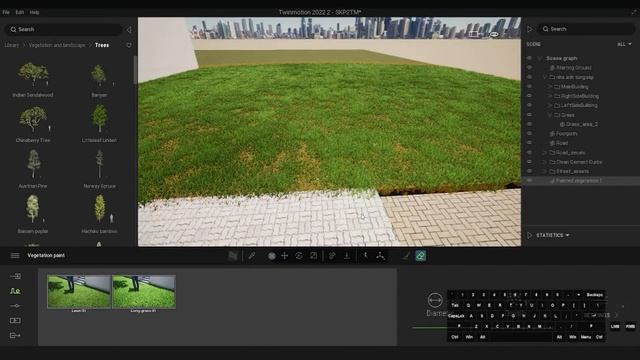Open the Media sidebar icon
Viewport: 640px width, 360px height.
pos(15,320)
